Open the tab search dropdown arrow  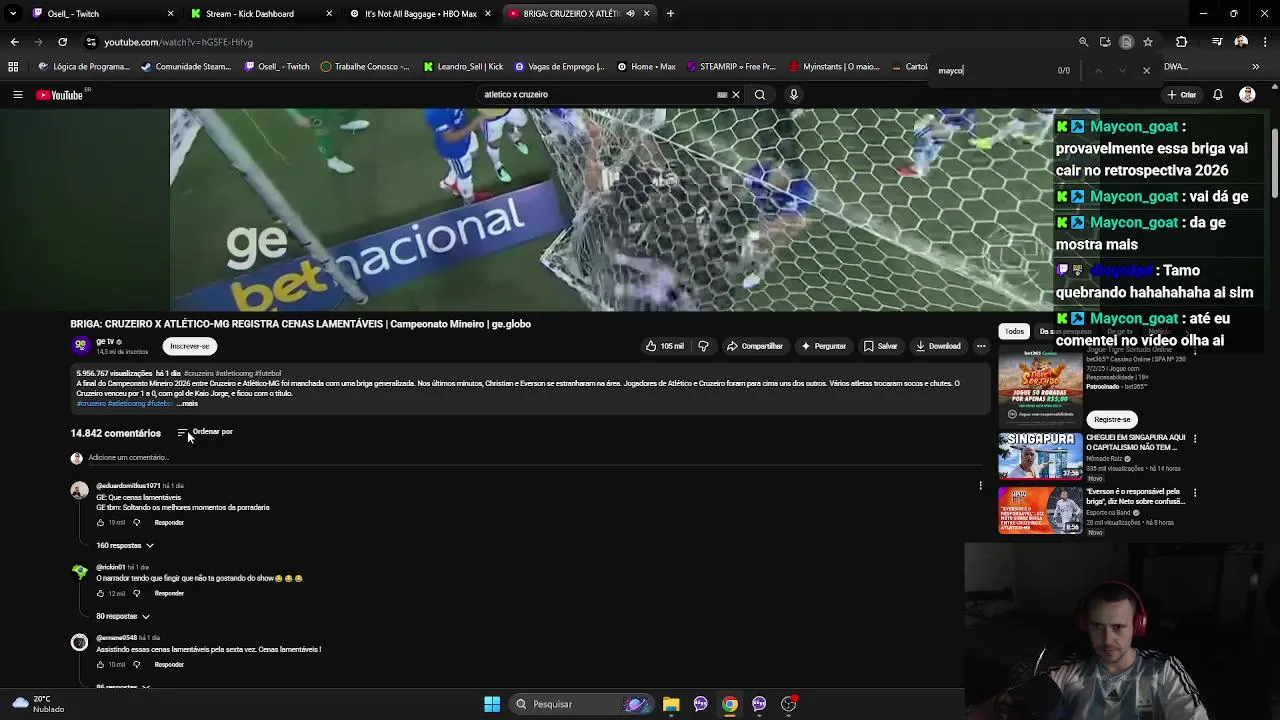coord(13,14)
